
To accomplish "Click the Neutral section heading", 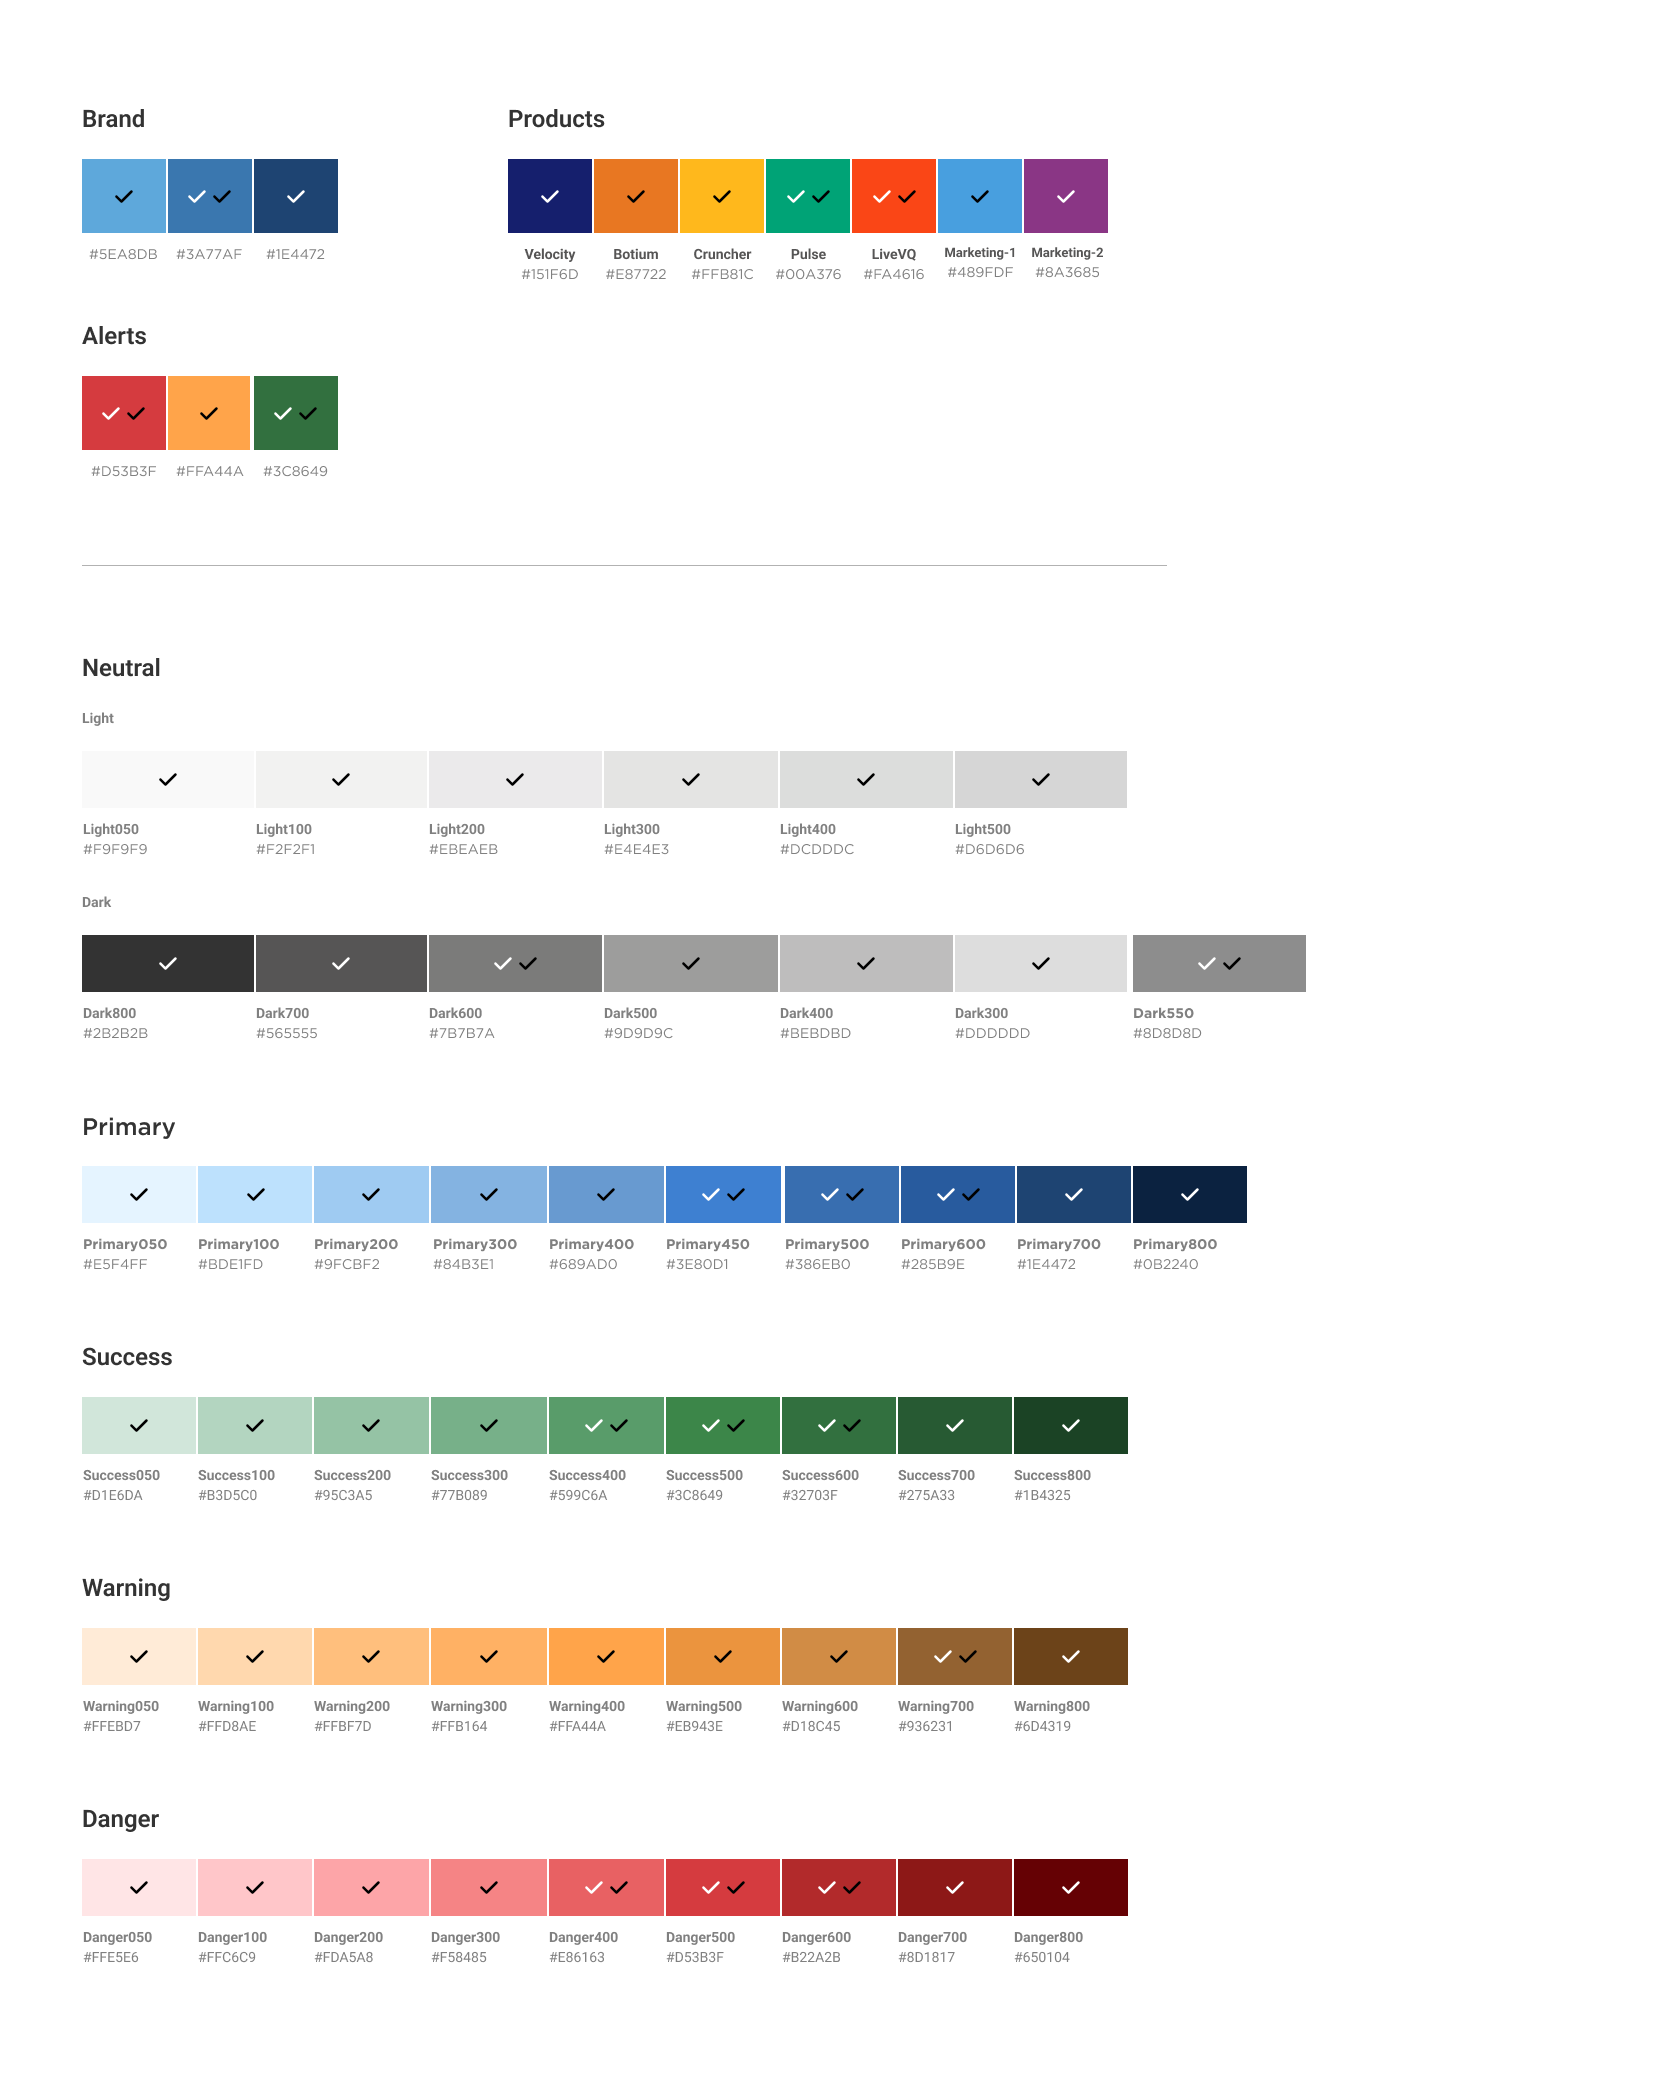I will click(x=121, y=668).
